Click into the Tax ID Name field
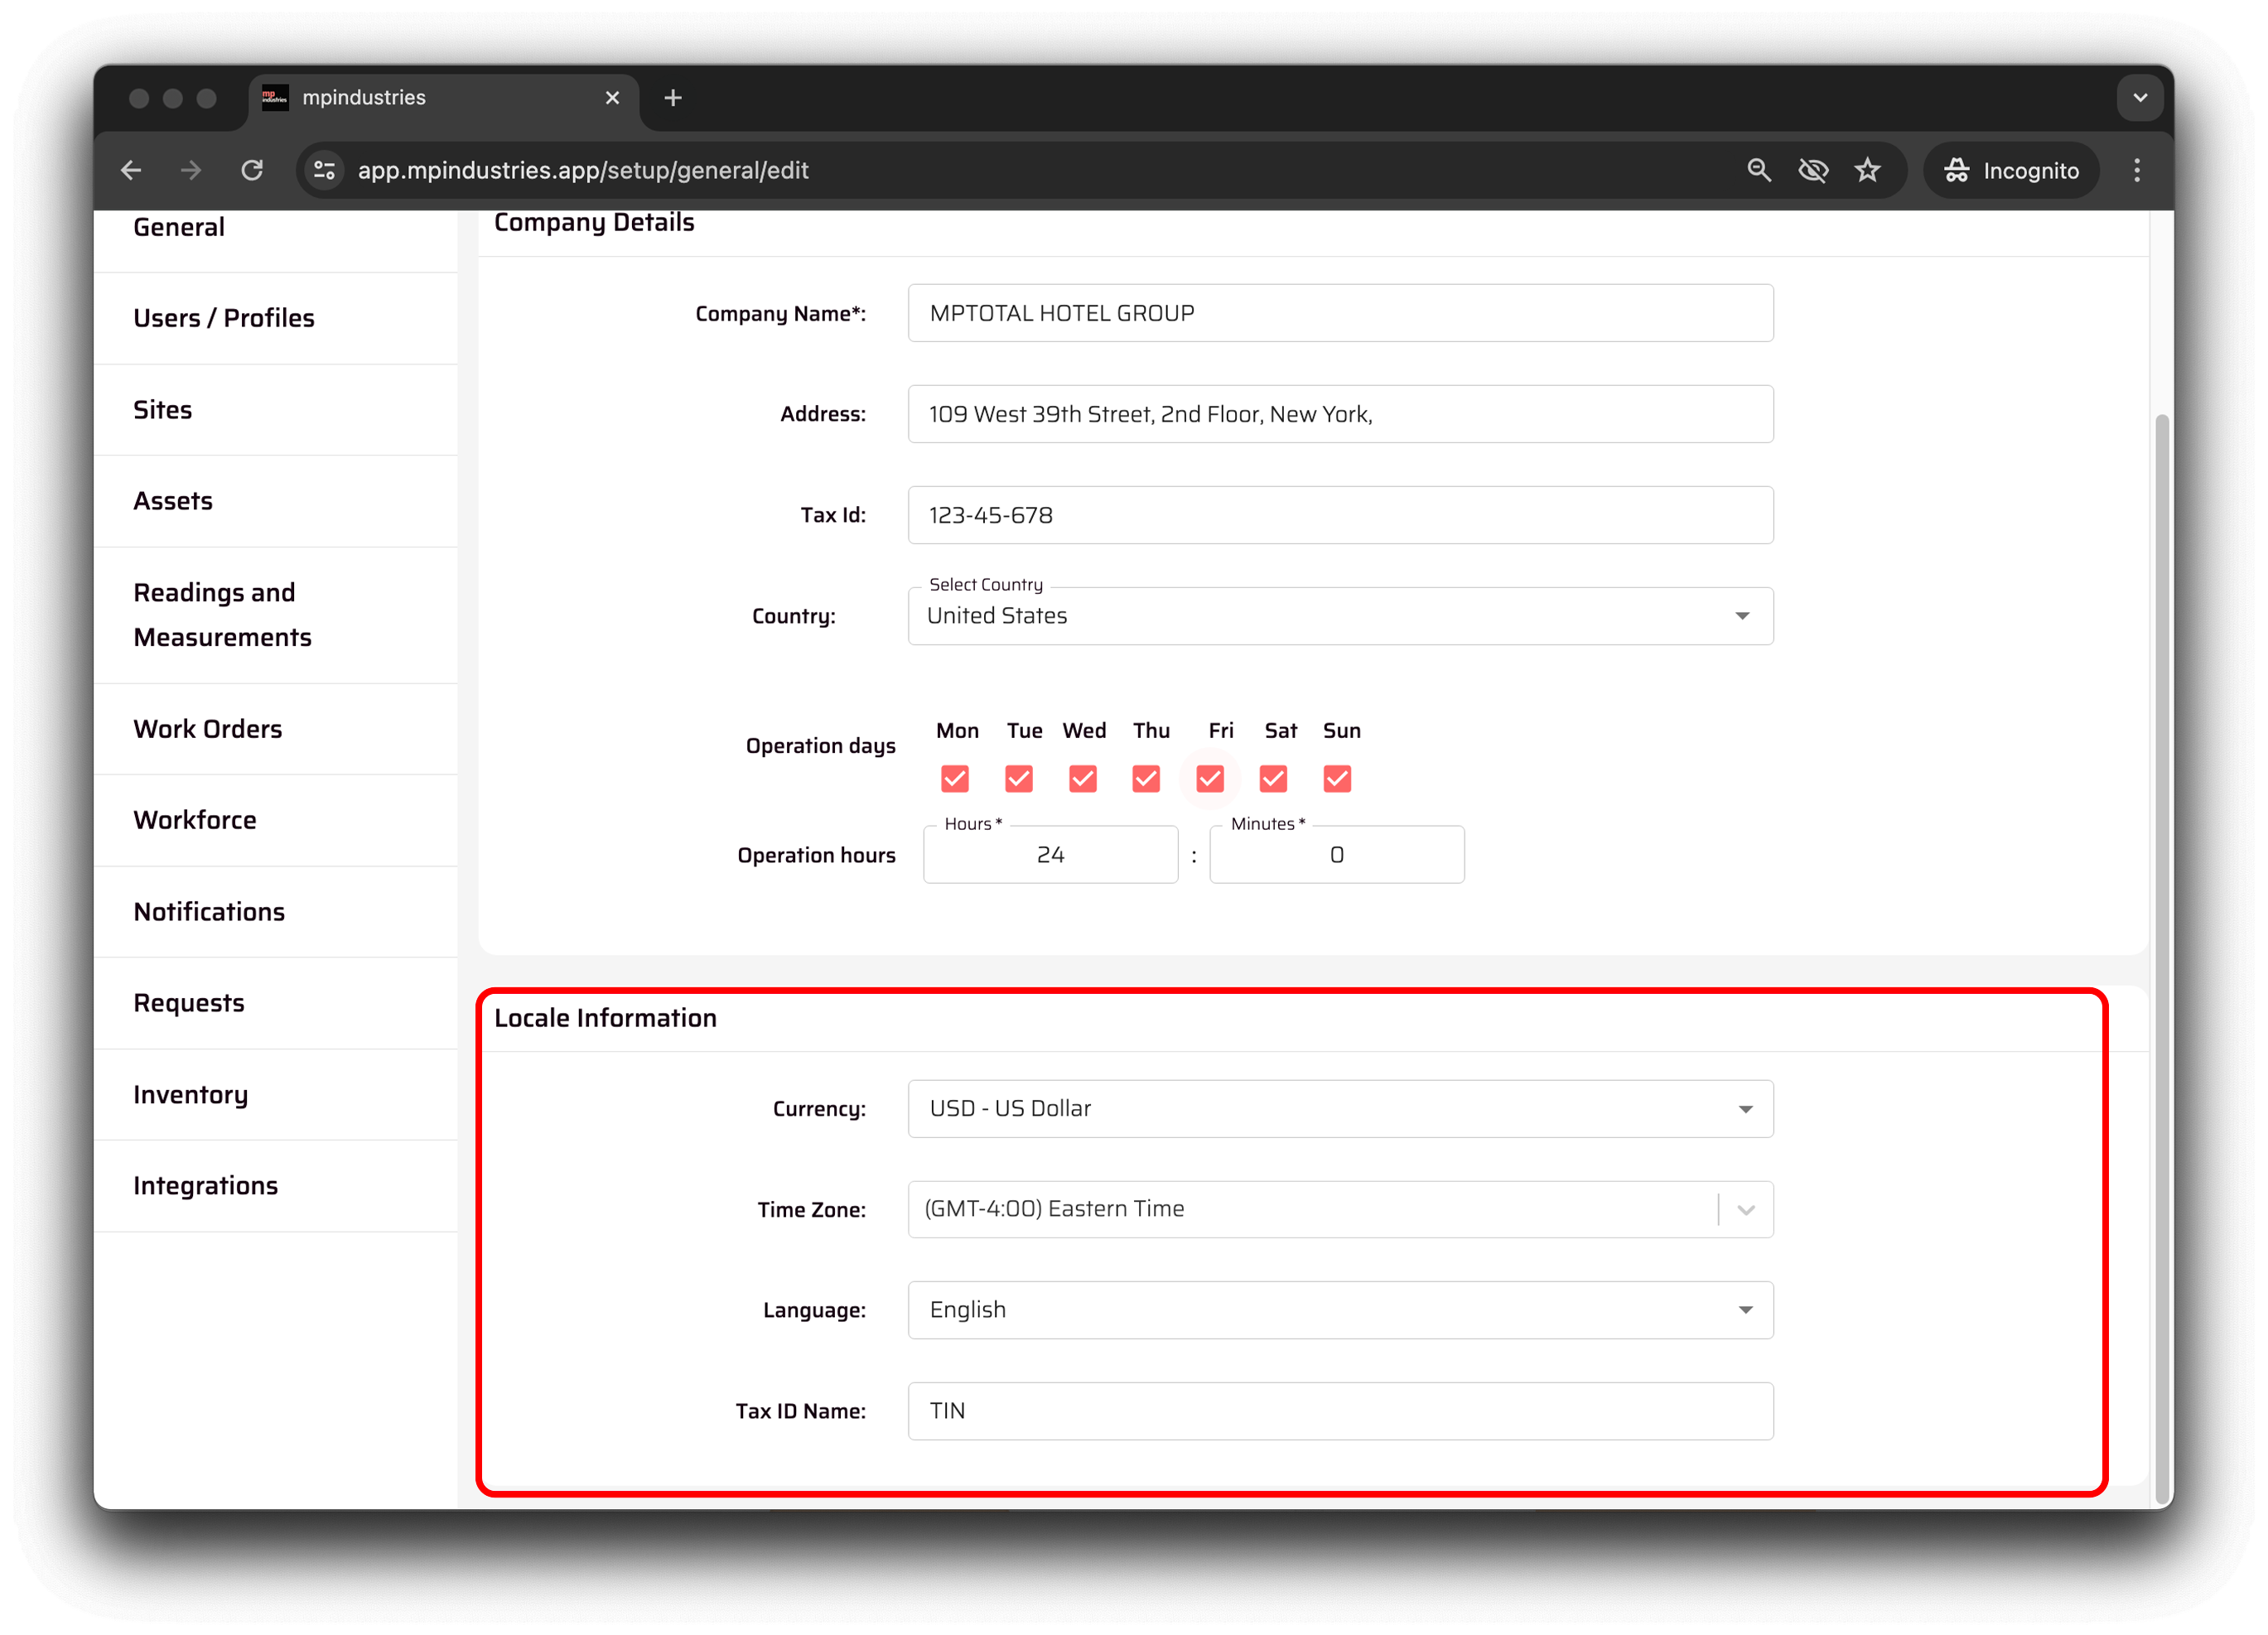2268x1635 pixels. 1340,1411
